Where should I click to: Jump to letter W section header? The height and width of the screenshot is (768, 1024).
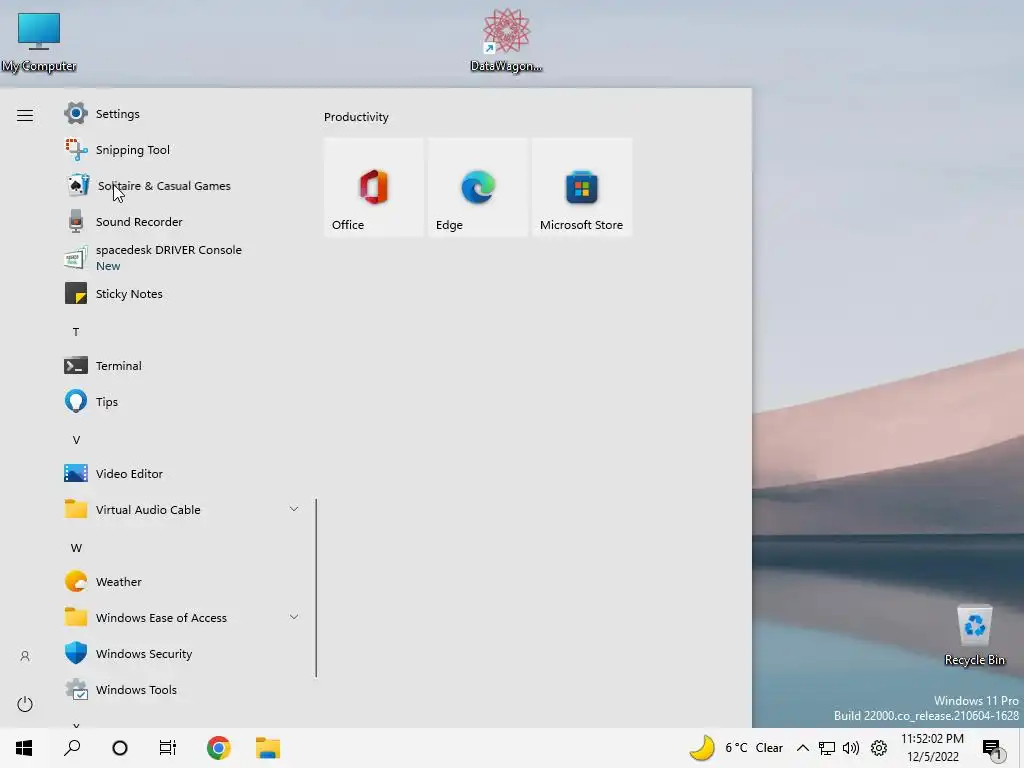click(76, 548)
